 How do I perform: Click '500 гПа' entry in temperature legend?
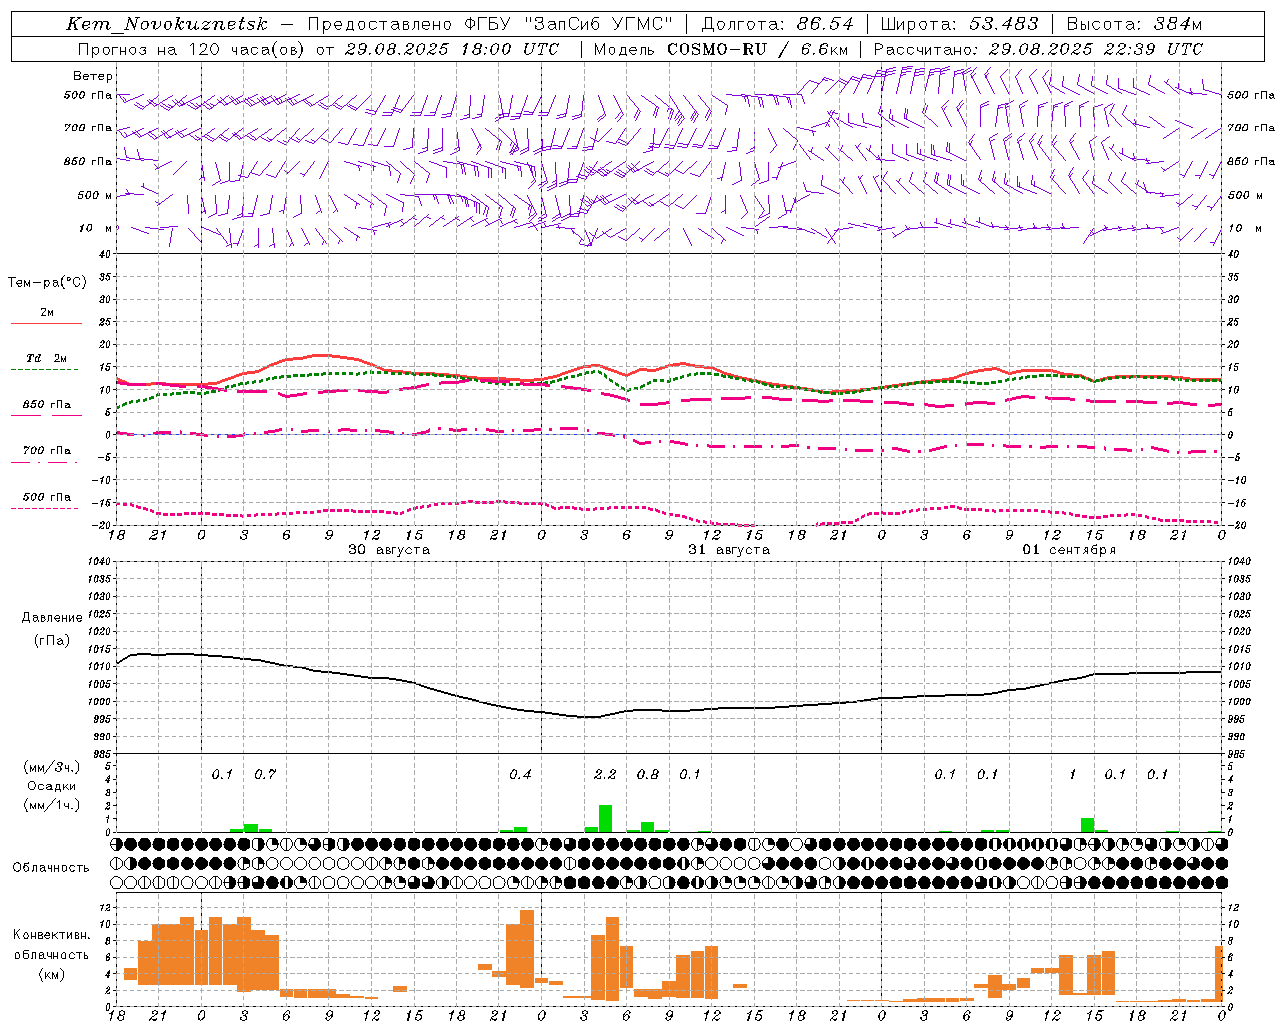coord(47,497)
